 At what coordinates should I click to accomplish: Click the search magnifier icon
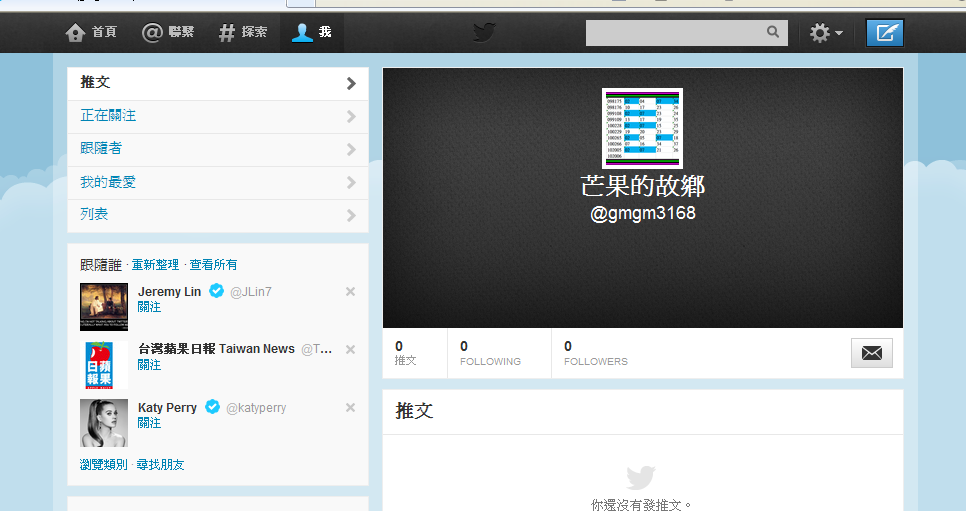773,32
